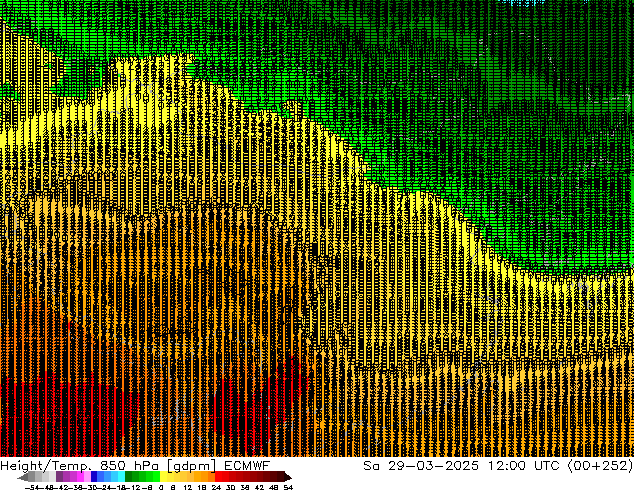Click the '12' label on the legend scale
This screenshot has height=490, width=634.
pos(188,487)
